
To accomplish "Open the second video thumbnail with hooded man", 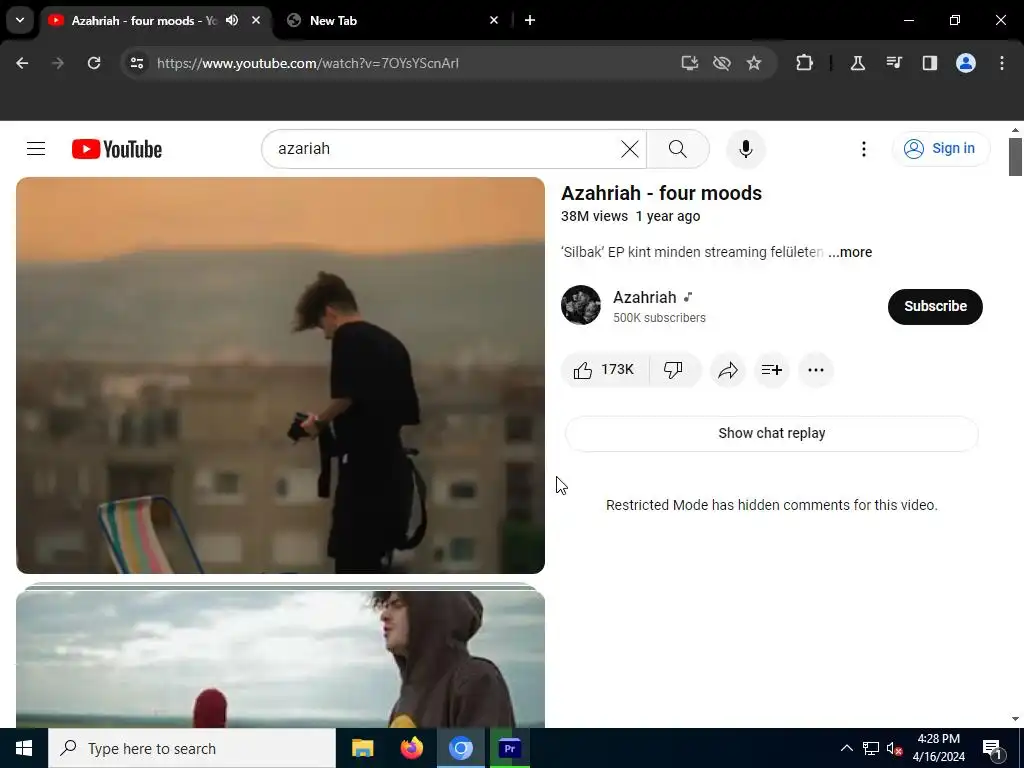I will point(280,658).
